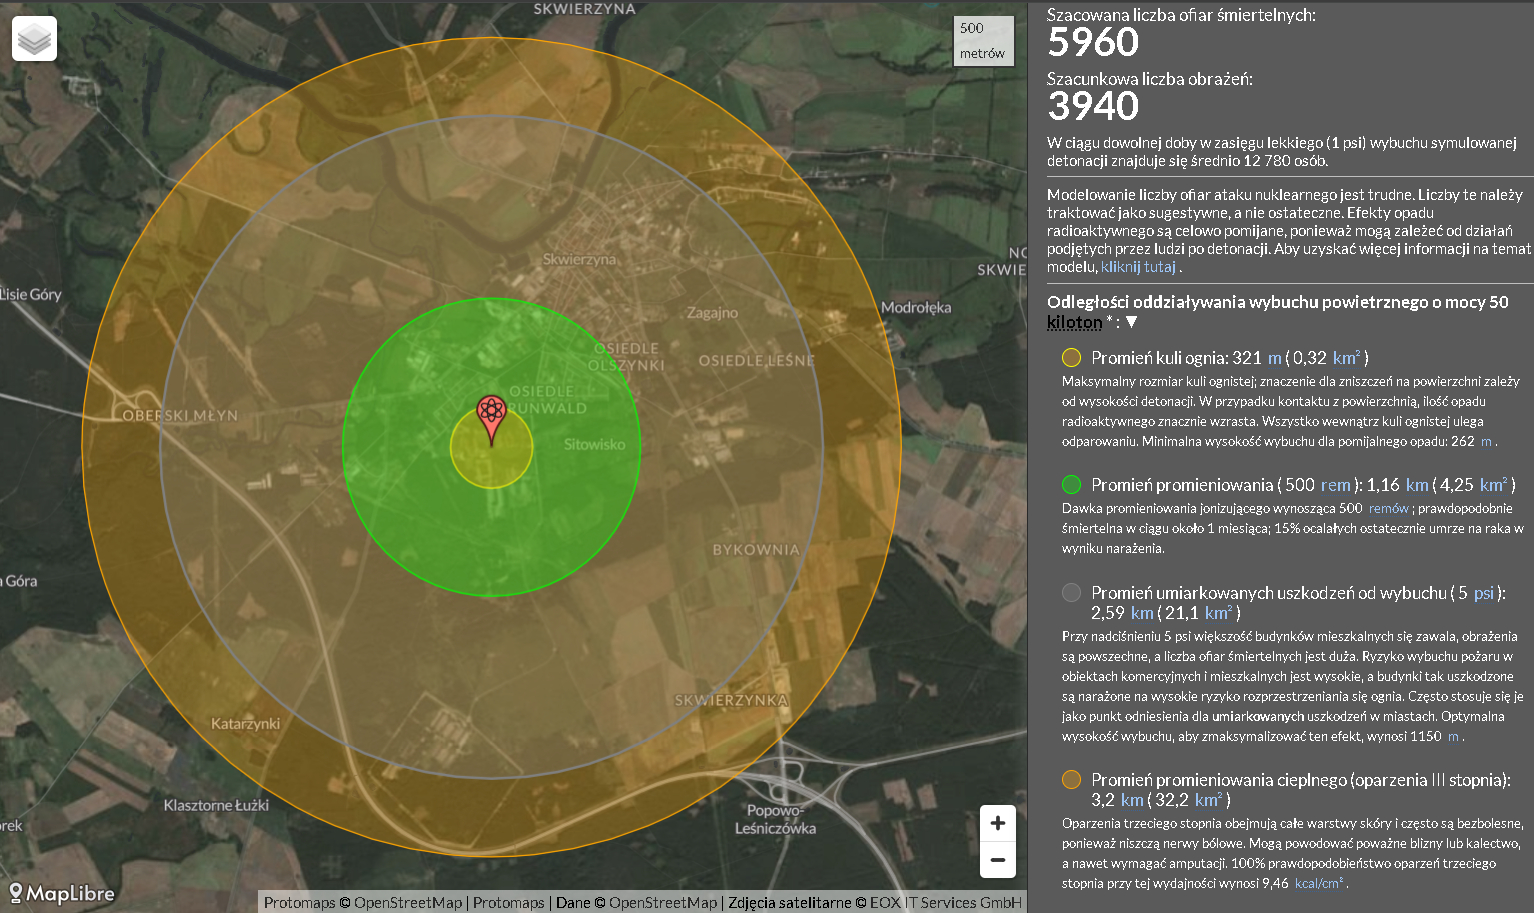The image size is (1534, 913).
Task: Toggle the 'rem' radiation dose unit
Action: click(x=1335, y=485)
